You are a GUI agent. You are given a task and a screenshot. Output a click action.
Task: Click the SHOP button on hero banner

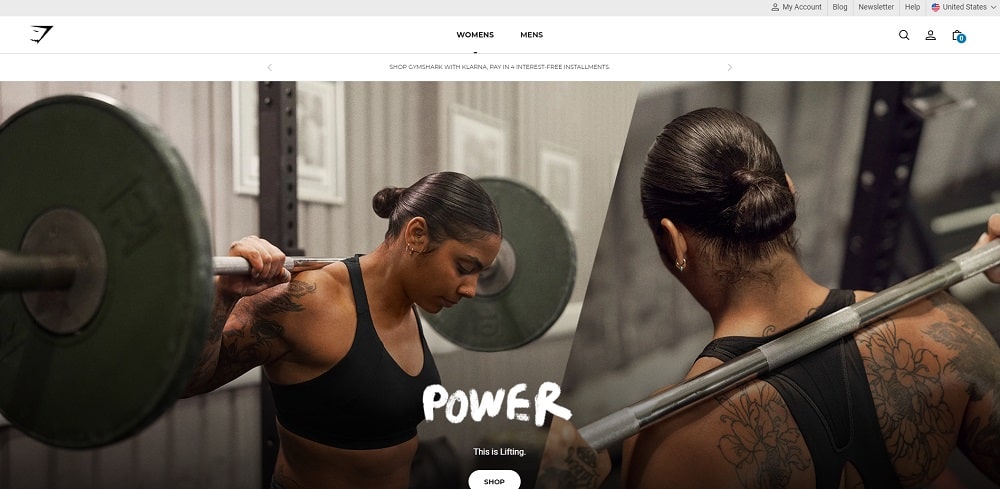(494, 481)
